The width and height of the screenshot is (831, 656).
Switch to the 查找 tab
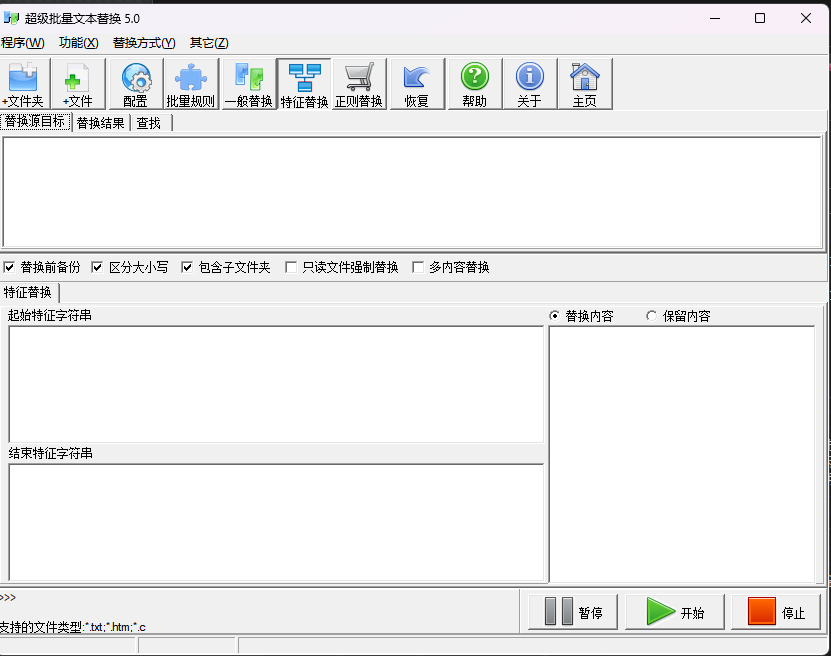coord(148,122)
